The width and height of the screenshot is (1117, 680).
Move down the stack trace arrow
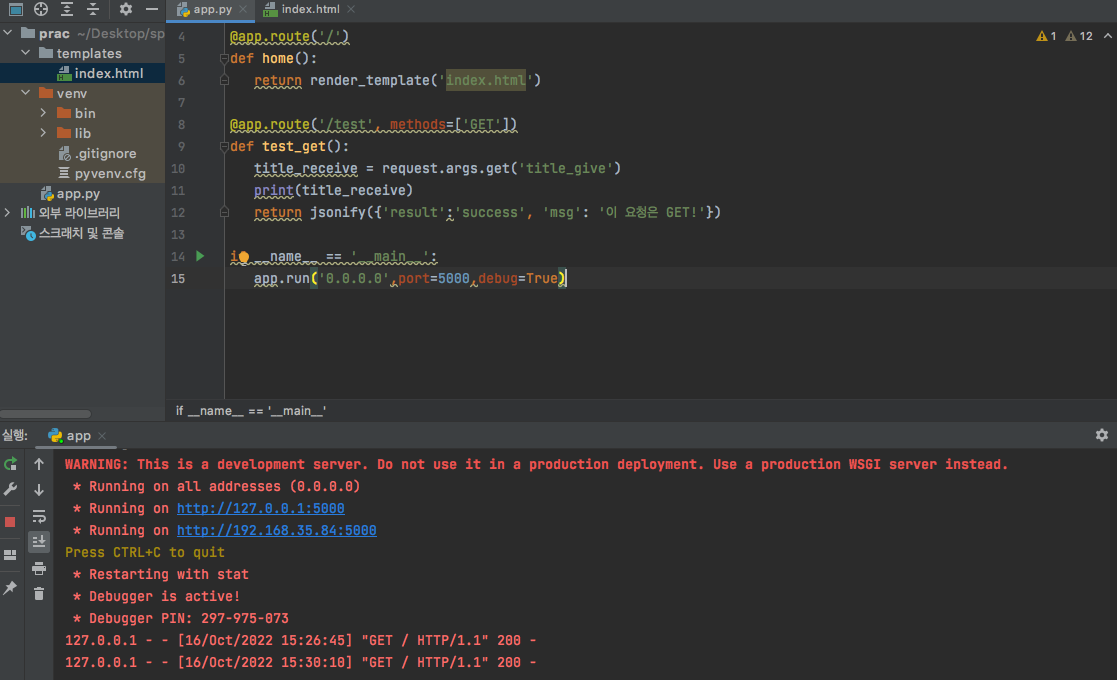point(39,490)
